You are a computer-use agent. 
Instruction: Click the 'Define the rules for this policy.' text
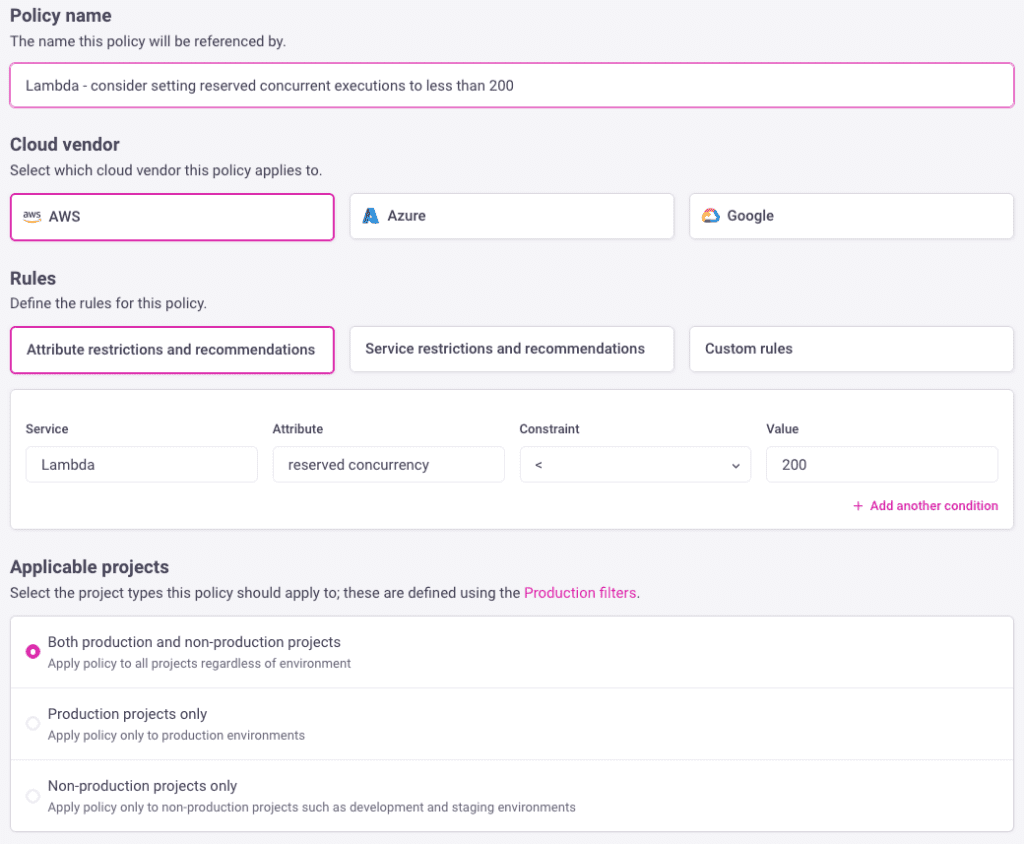pyautogui.click(x=108, y=304)
